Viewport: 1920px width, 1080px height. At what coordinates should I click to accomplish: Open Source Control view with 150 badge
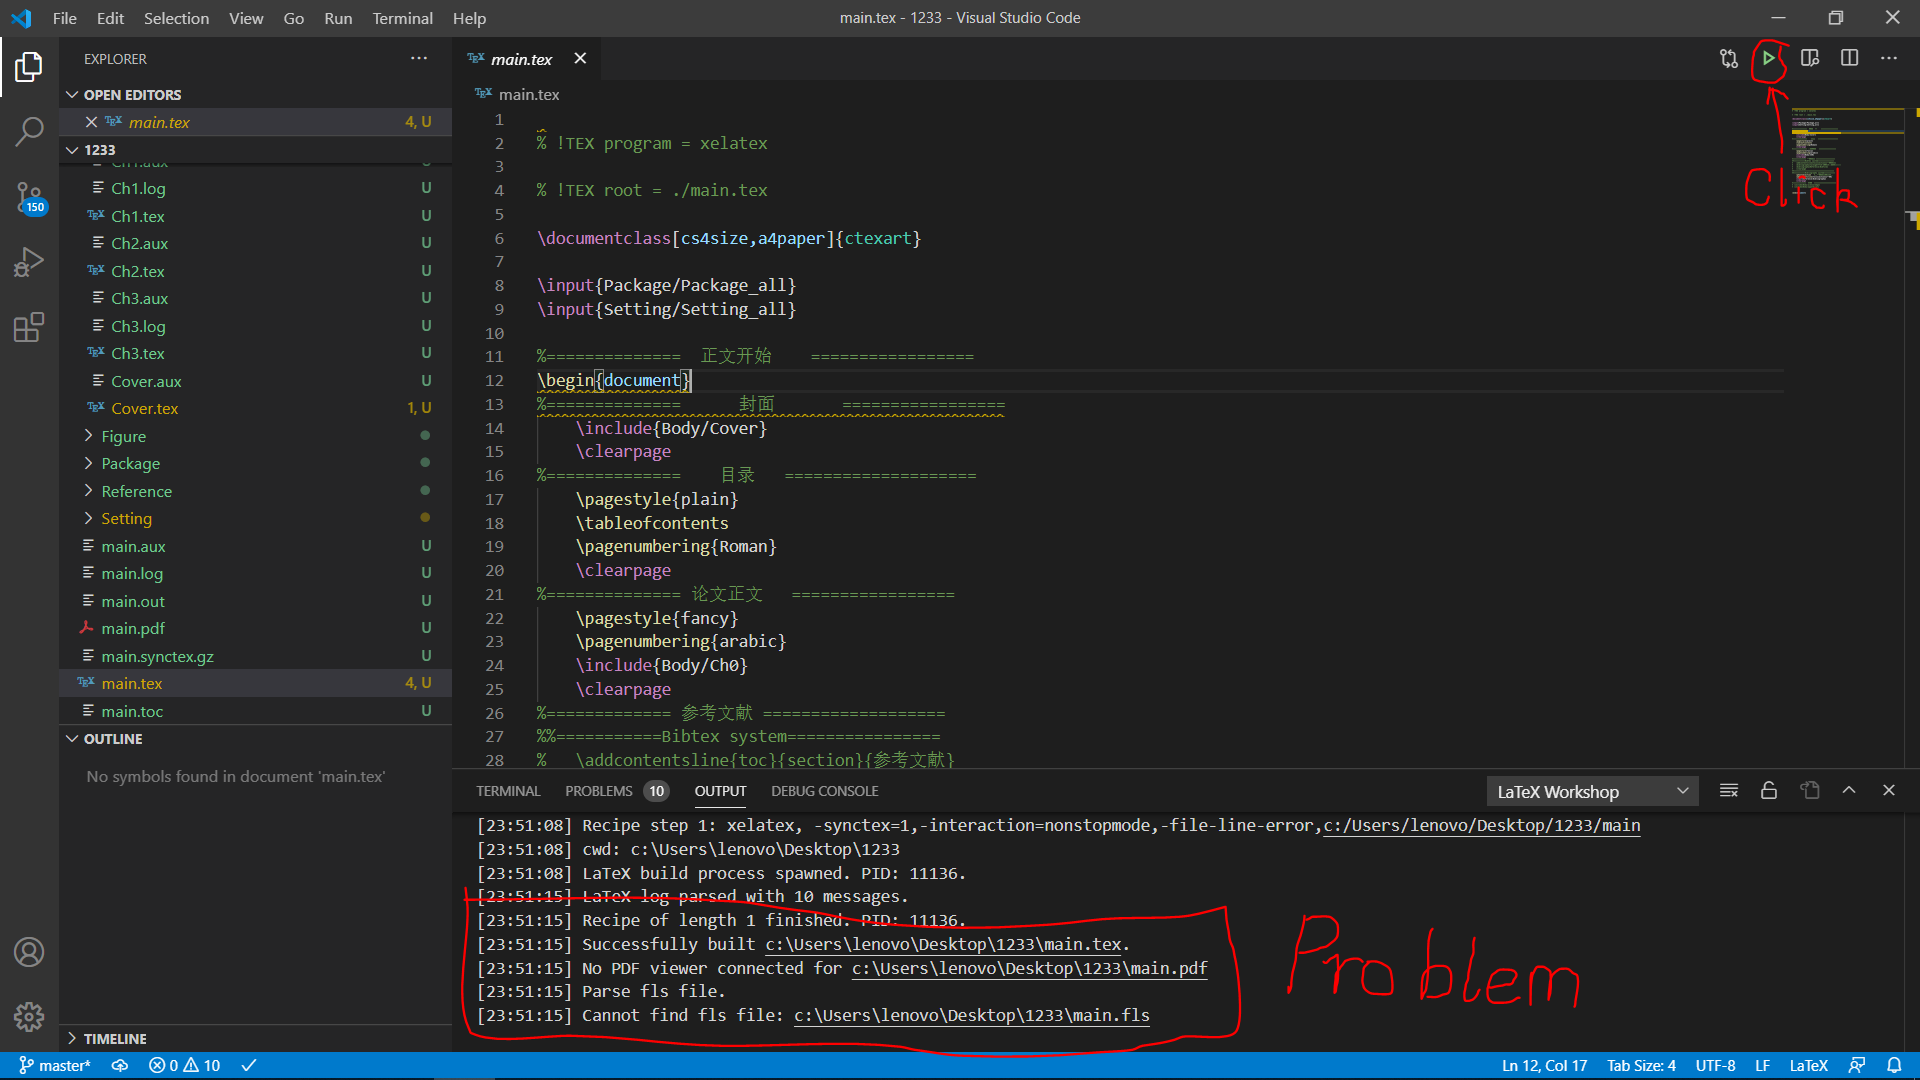[29, 197]
